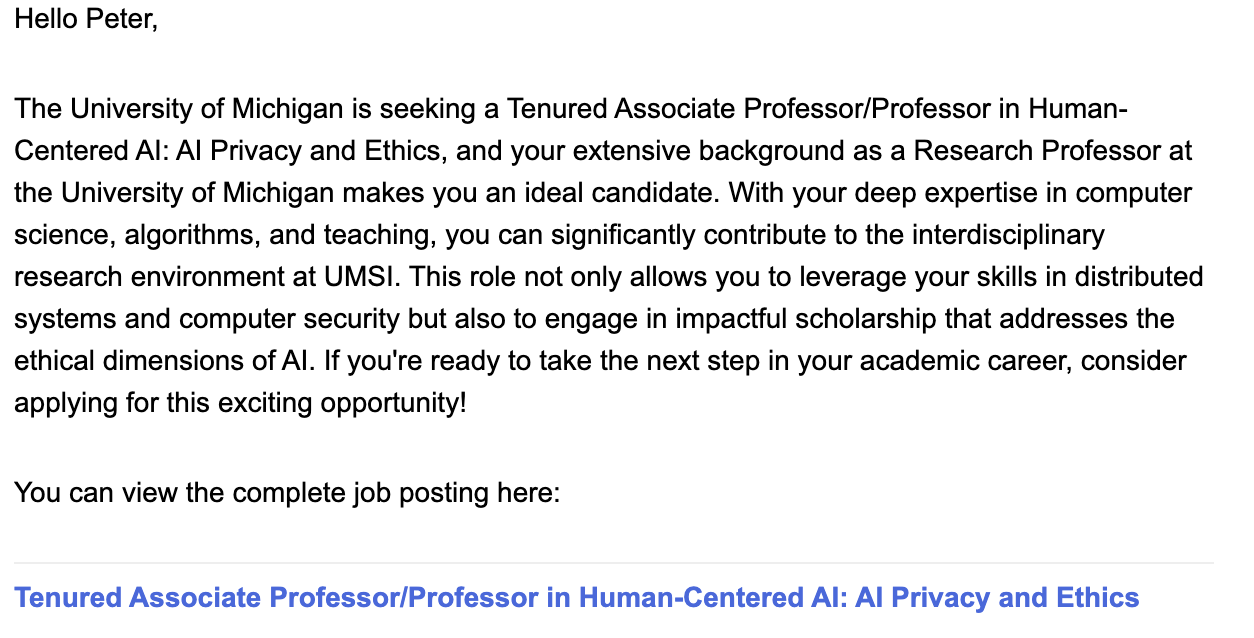Click the words 'University of Michigan' in the first line

(x=208, y=109)
